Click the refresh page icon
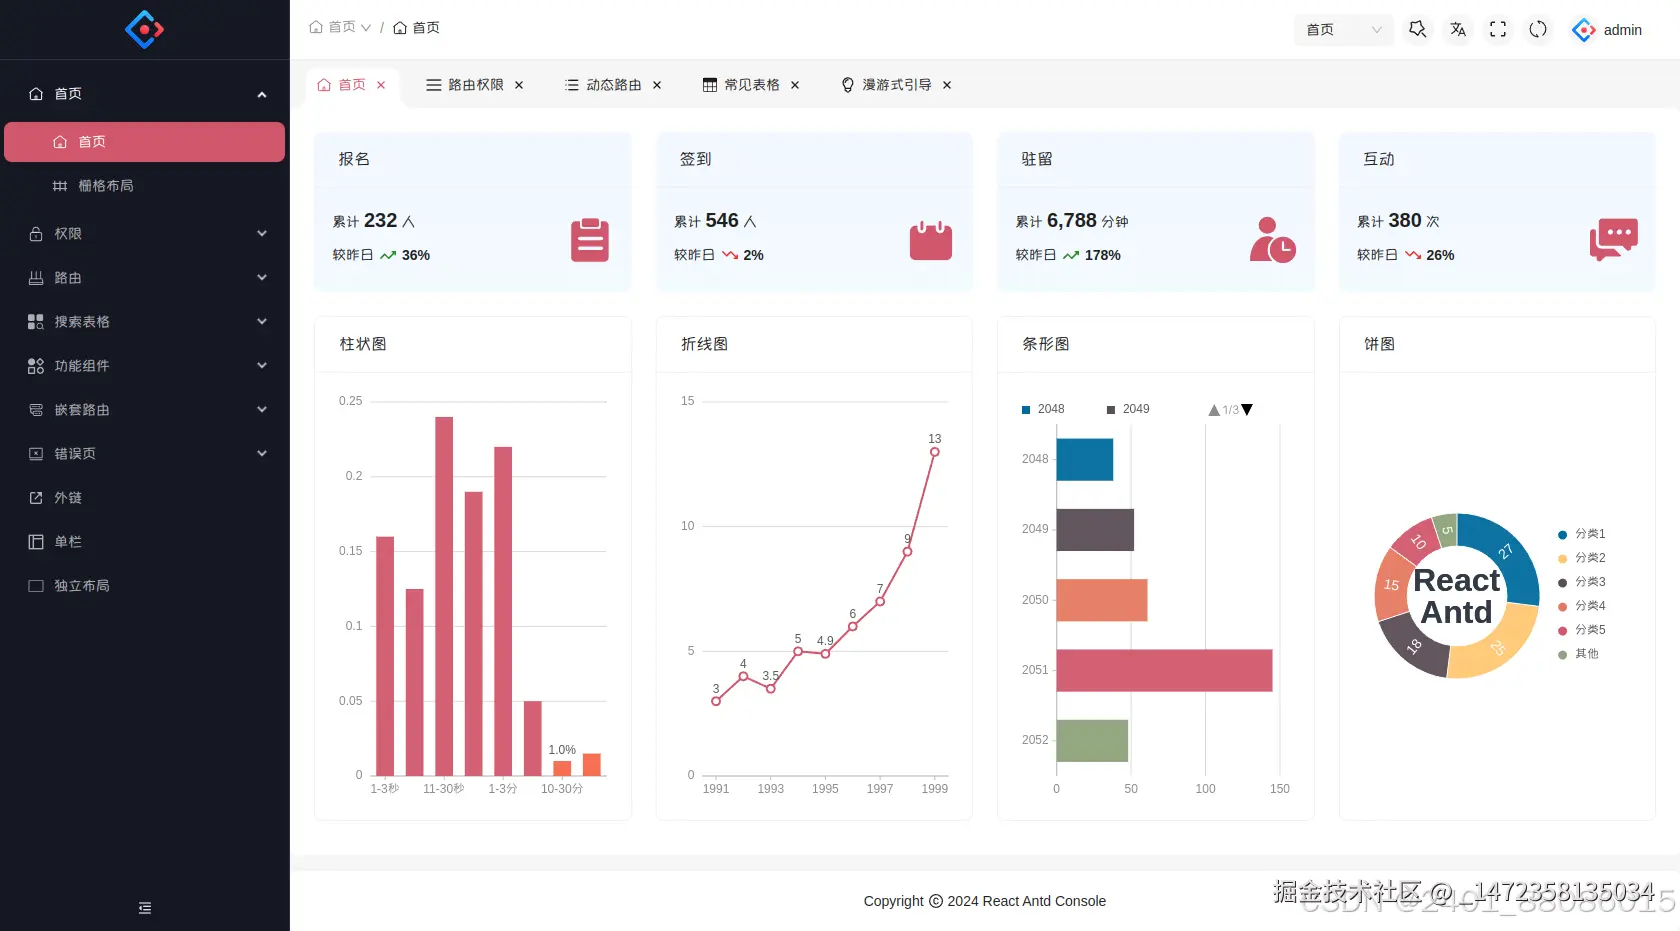 point(1538,30)
